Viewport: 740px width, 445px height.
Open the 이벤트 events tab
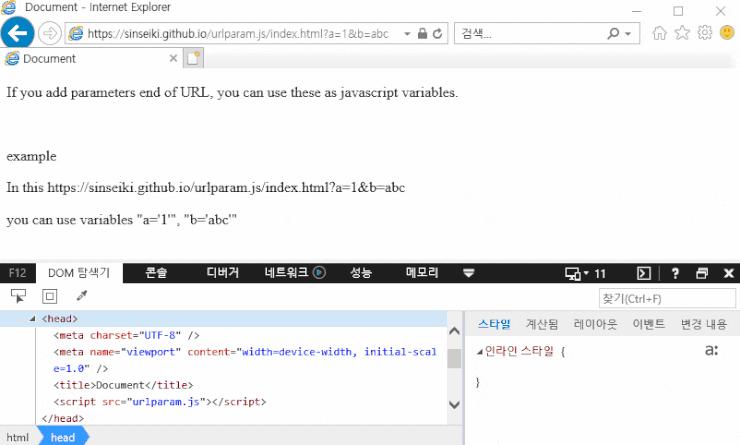coord(648,324)
